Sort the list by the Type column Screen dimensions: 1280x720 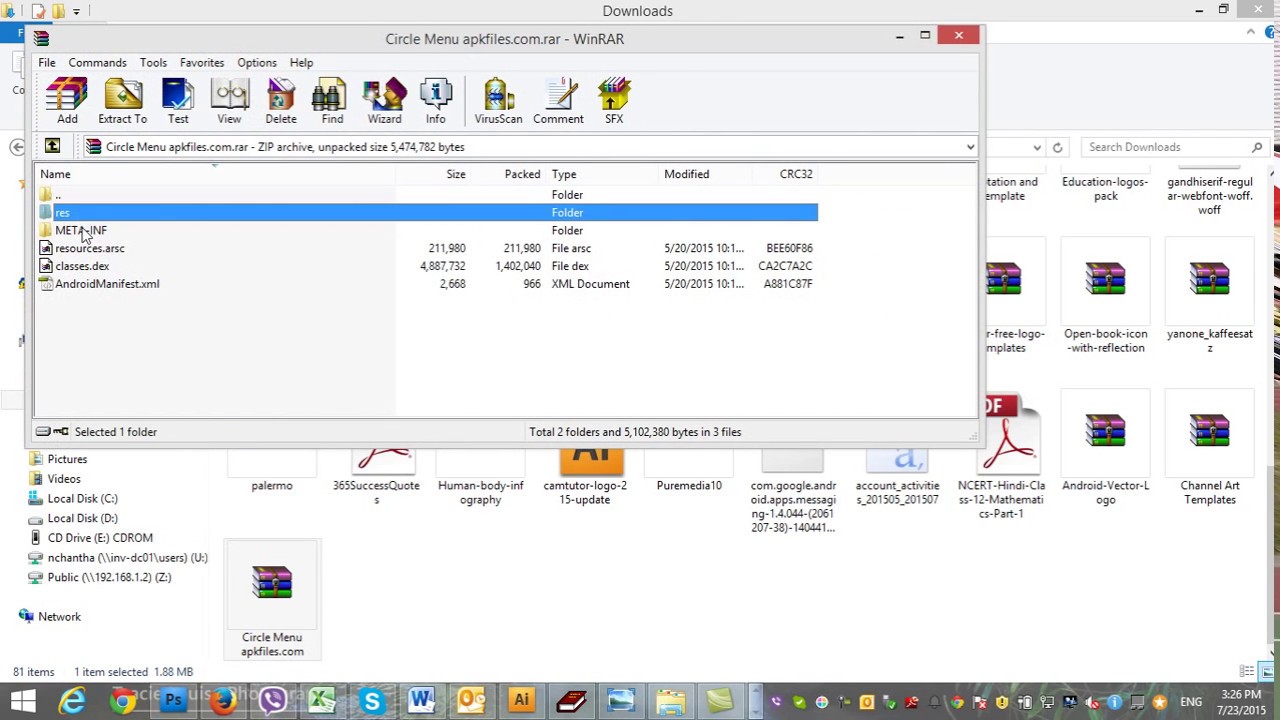point(602,174)
